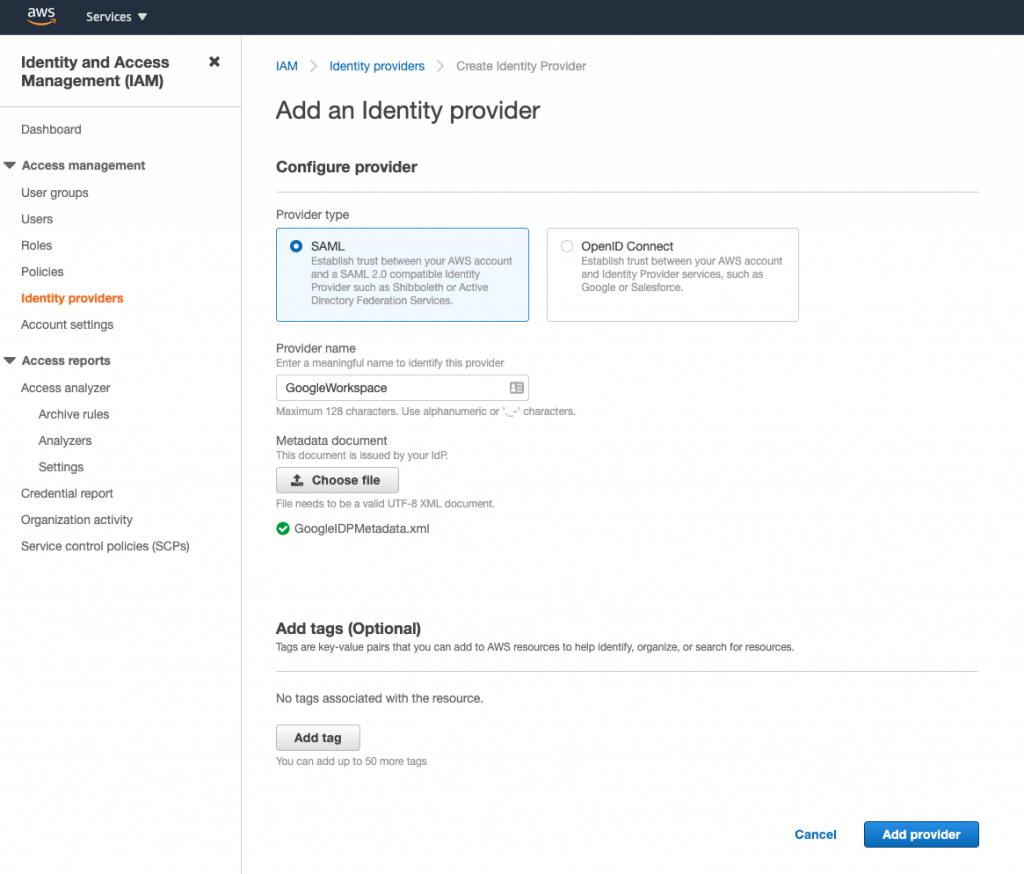
Task: Open the Services menu
Action: coord(115,16)
